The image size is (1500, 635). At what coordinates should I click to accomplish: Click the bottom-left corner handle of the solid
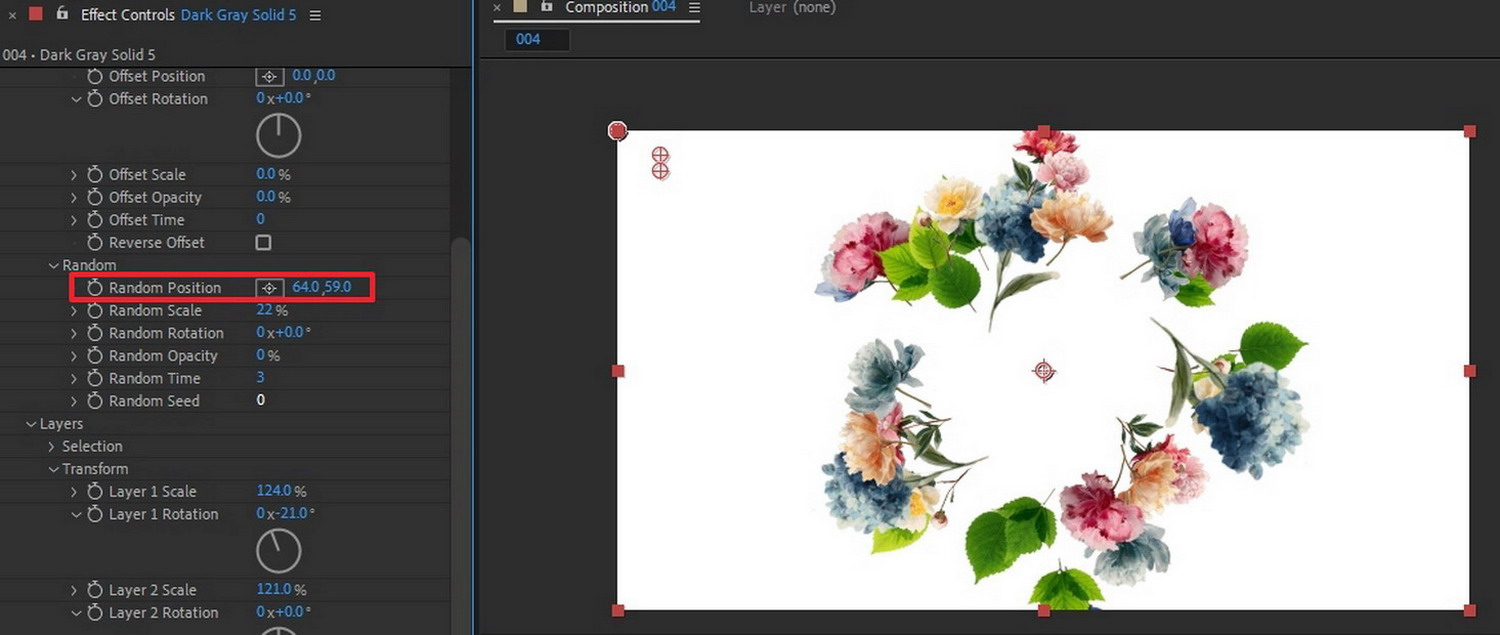[618, 610]
